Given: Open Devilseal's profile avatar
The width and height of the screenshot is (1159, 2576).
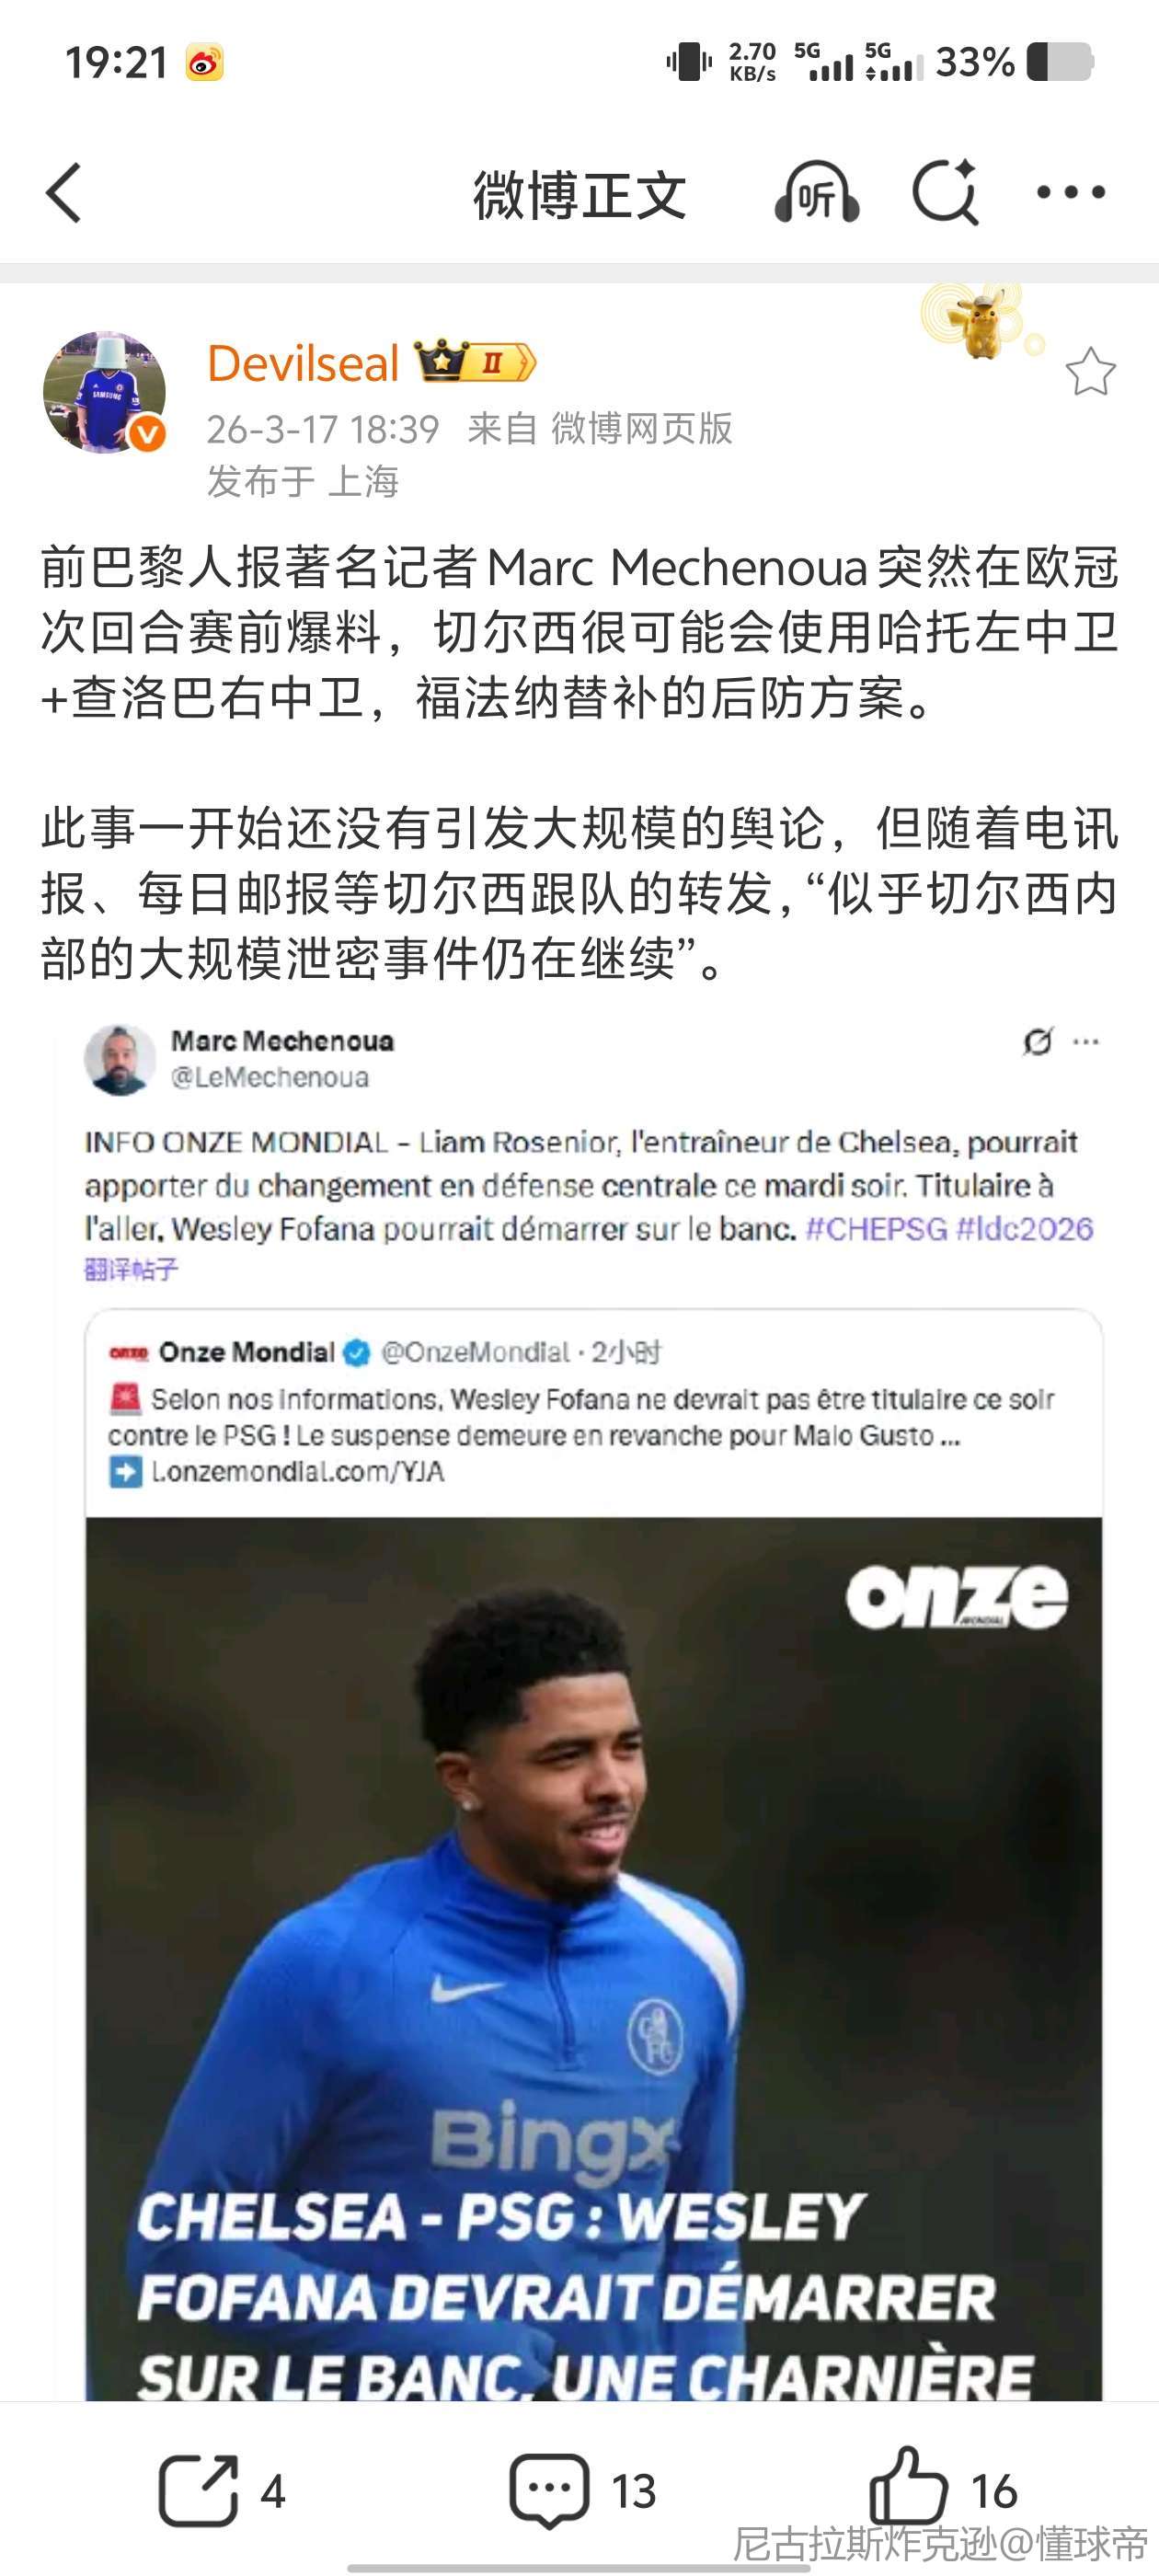Looking at the screenshot, I should coord(104,392).
